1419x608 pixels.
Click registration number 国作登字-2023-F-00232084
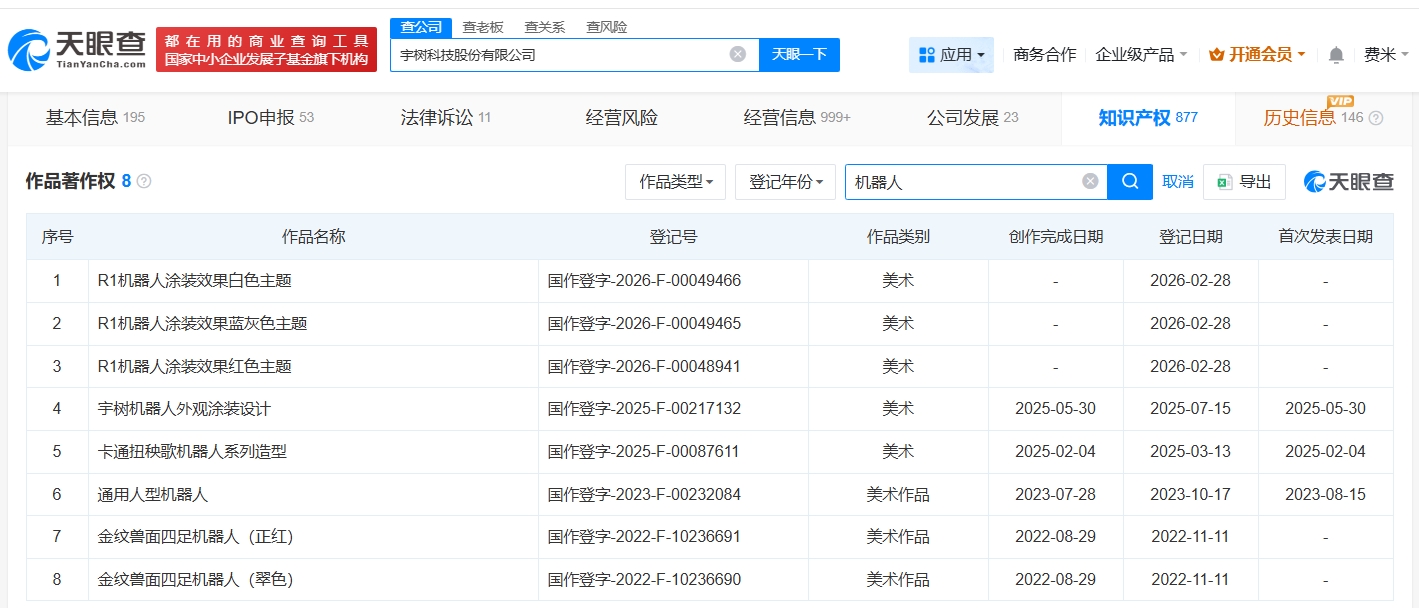(x=644, y=494)
